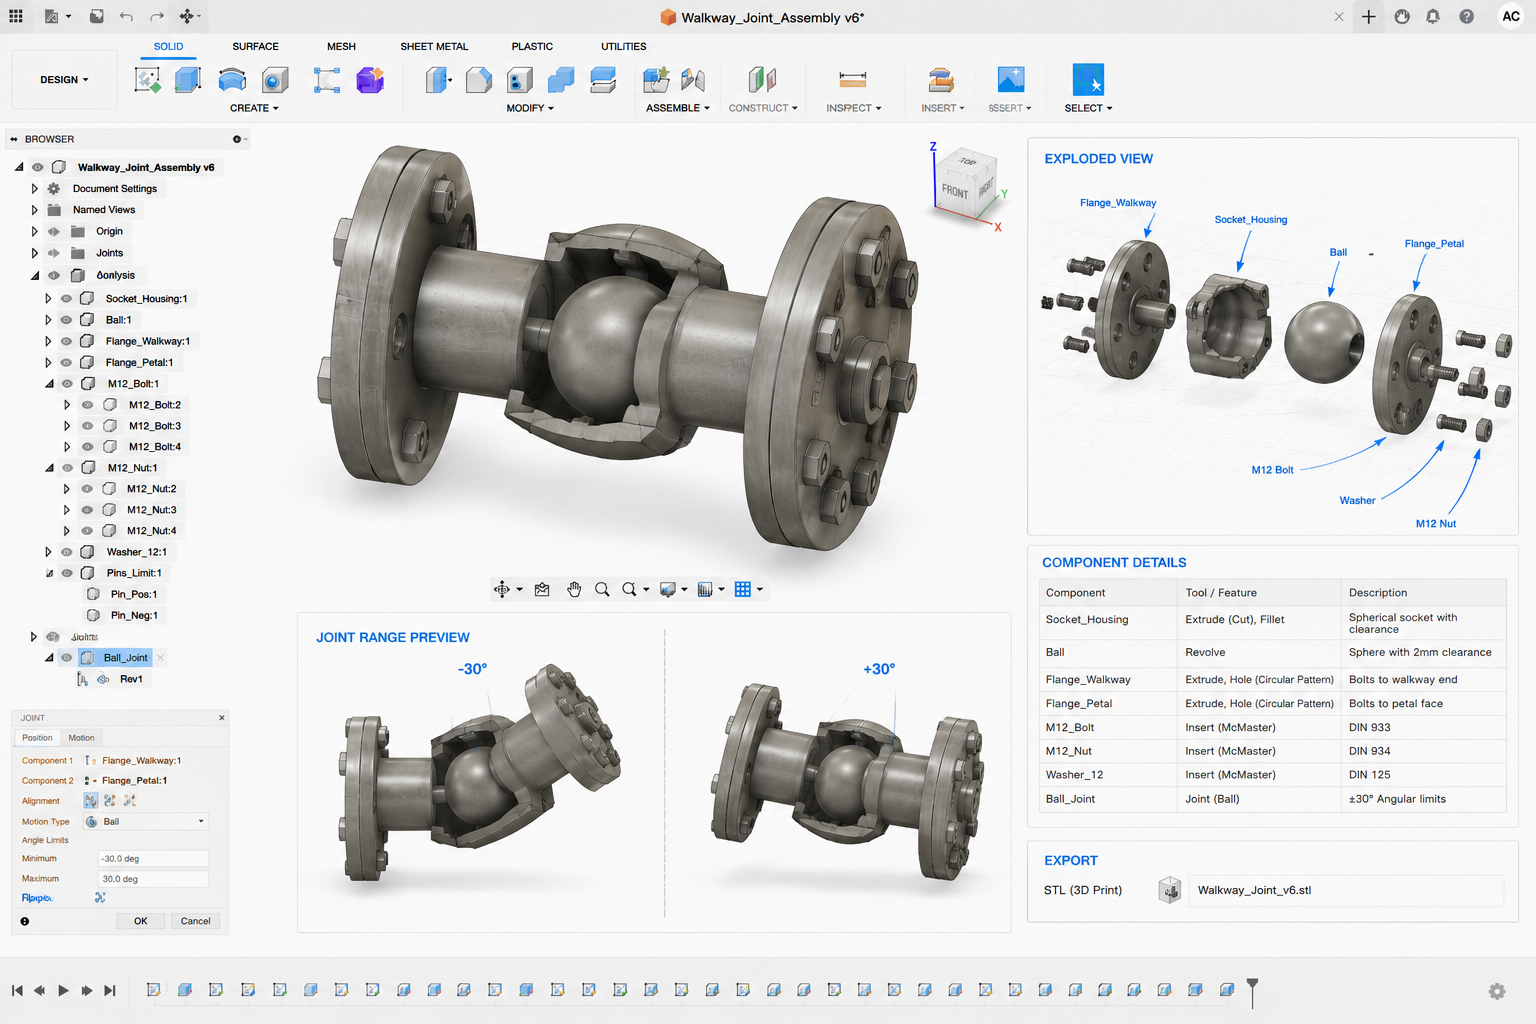This screenshot has height=1024, width=1536.
Task: Open the INSPECT menu label
Action: [x=854, y=108]
